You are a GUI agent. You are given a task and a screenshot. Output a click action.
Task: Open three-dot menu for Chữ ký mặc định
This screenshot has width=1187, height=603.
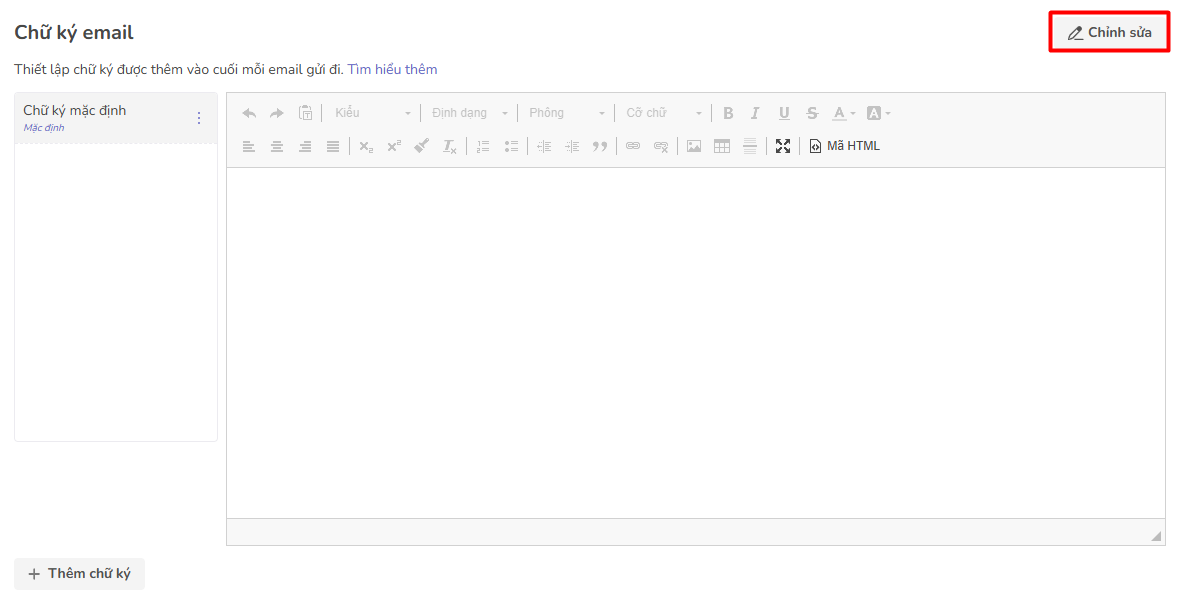[198, 118]
